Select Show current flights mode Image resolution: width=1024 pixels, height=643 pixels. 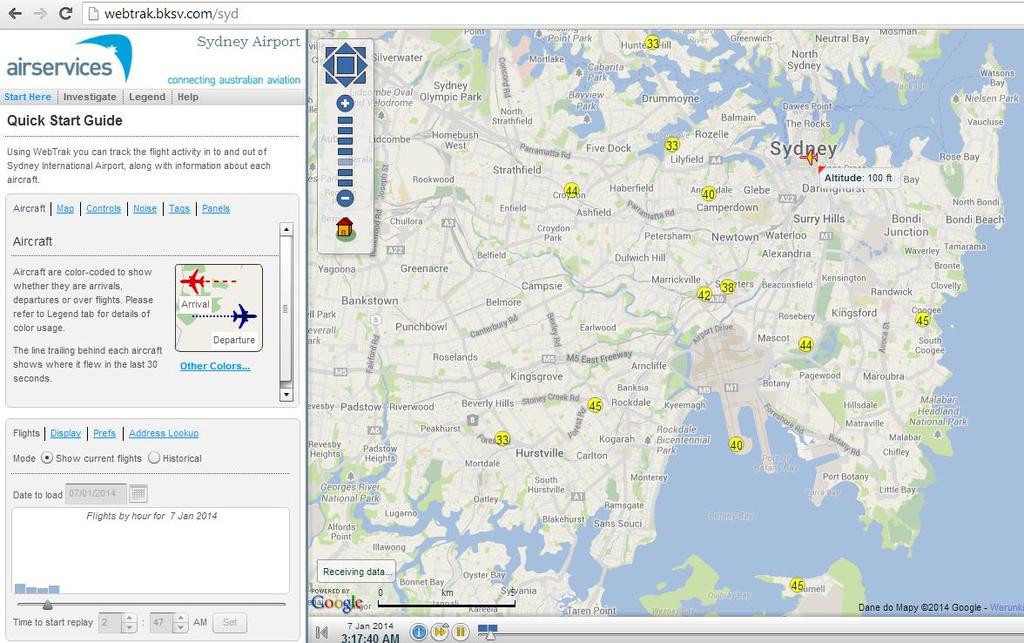tap(47, 458)
